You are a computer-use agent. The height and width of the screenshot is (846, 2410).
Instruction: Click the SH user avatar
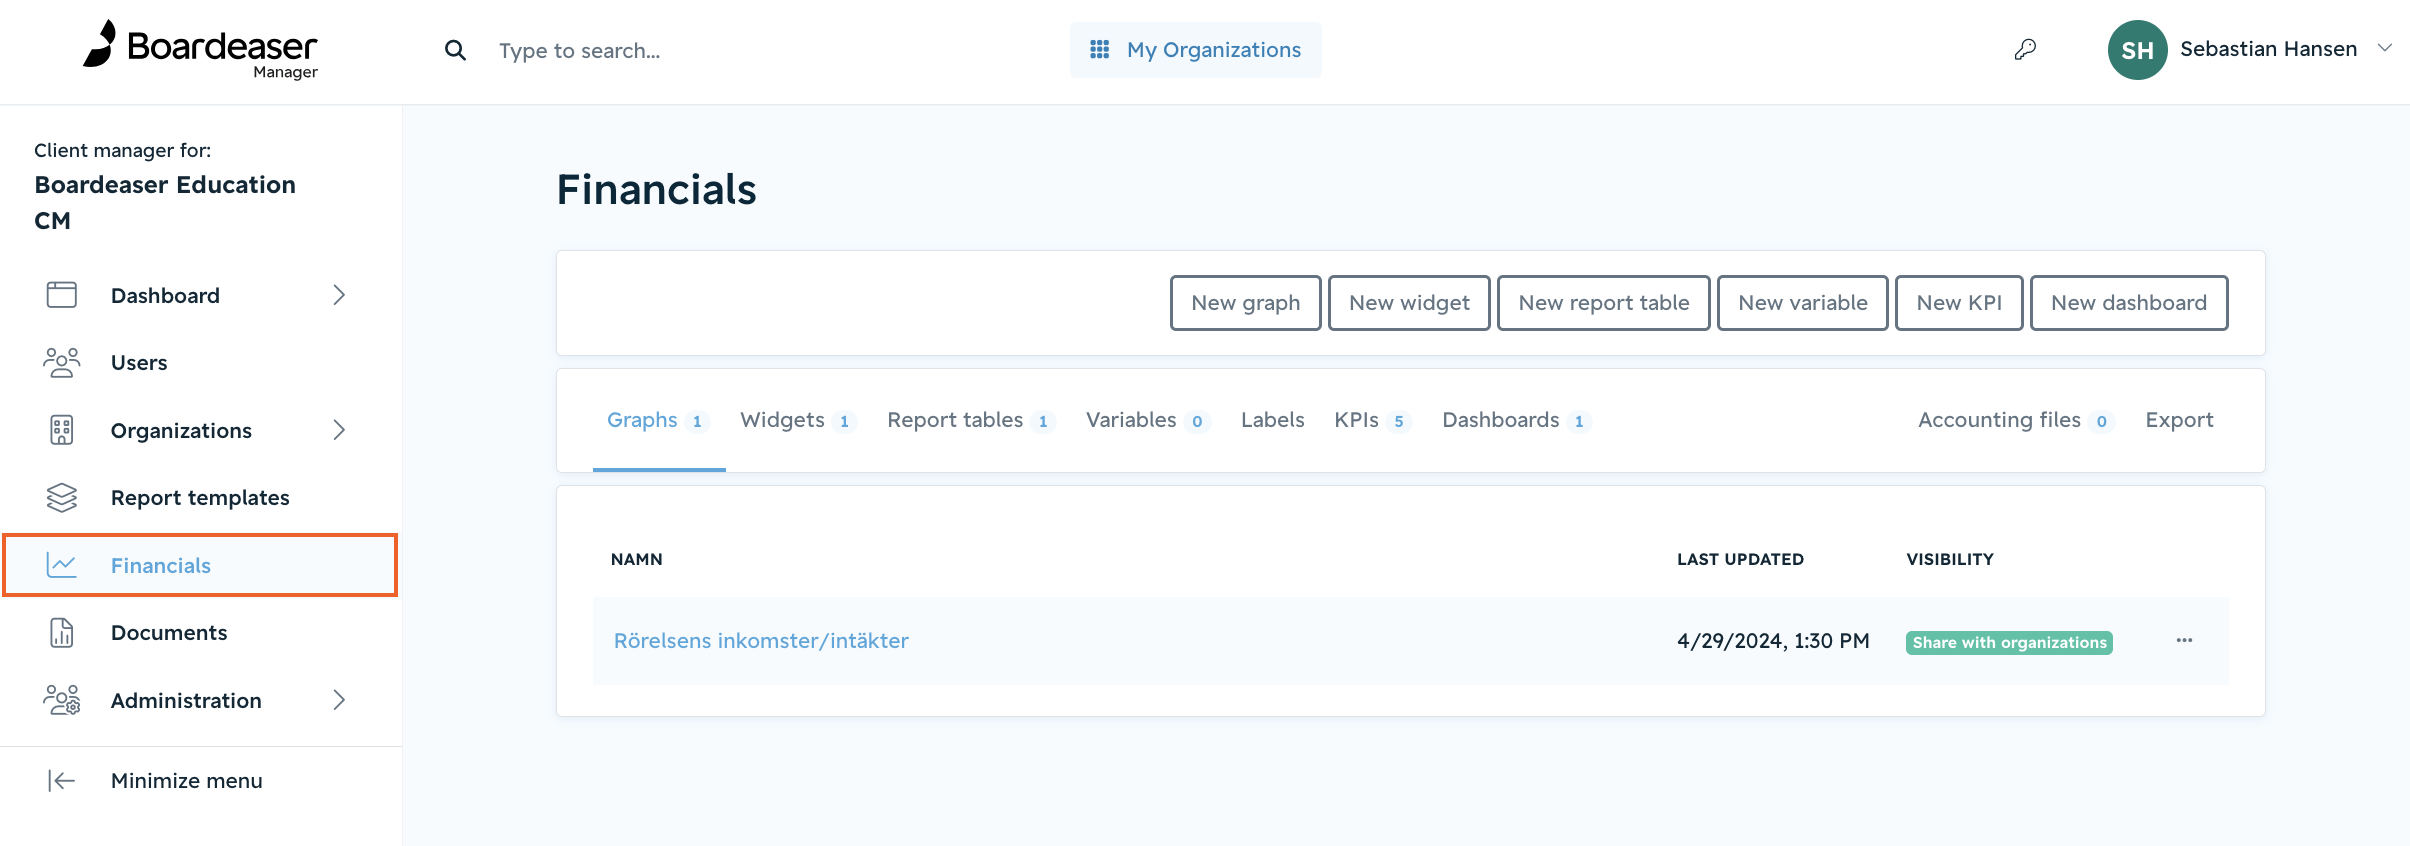click(2137, 50)
